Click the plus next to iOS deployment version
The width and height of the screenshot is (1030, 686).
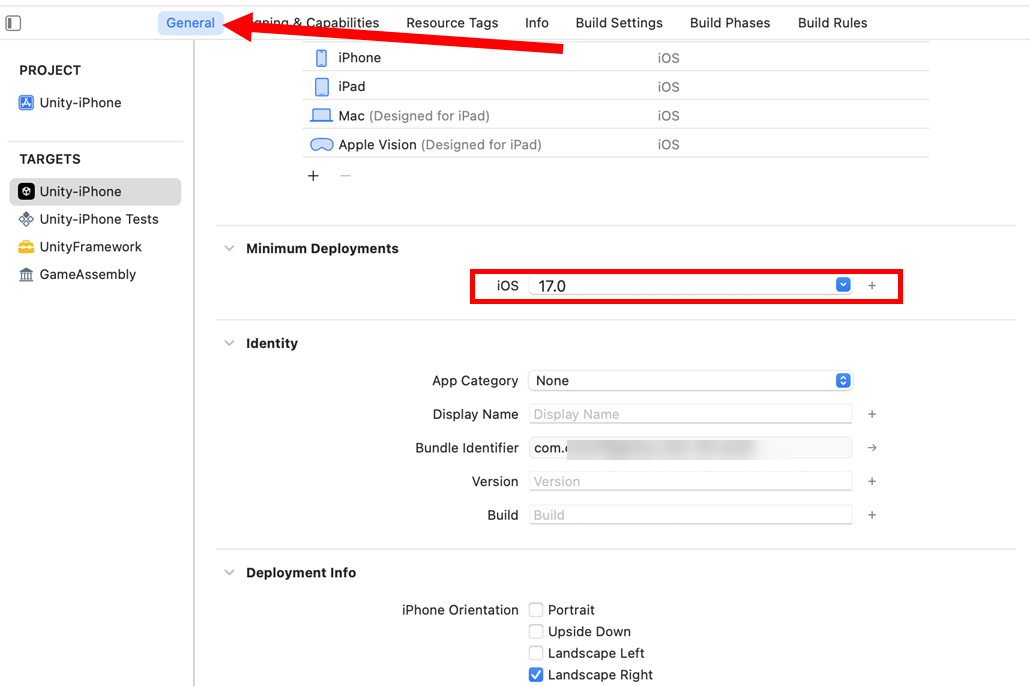(x=872, y=286)
